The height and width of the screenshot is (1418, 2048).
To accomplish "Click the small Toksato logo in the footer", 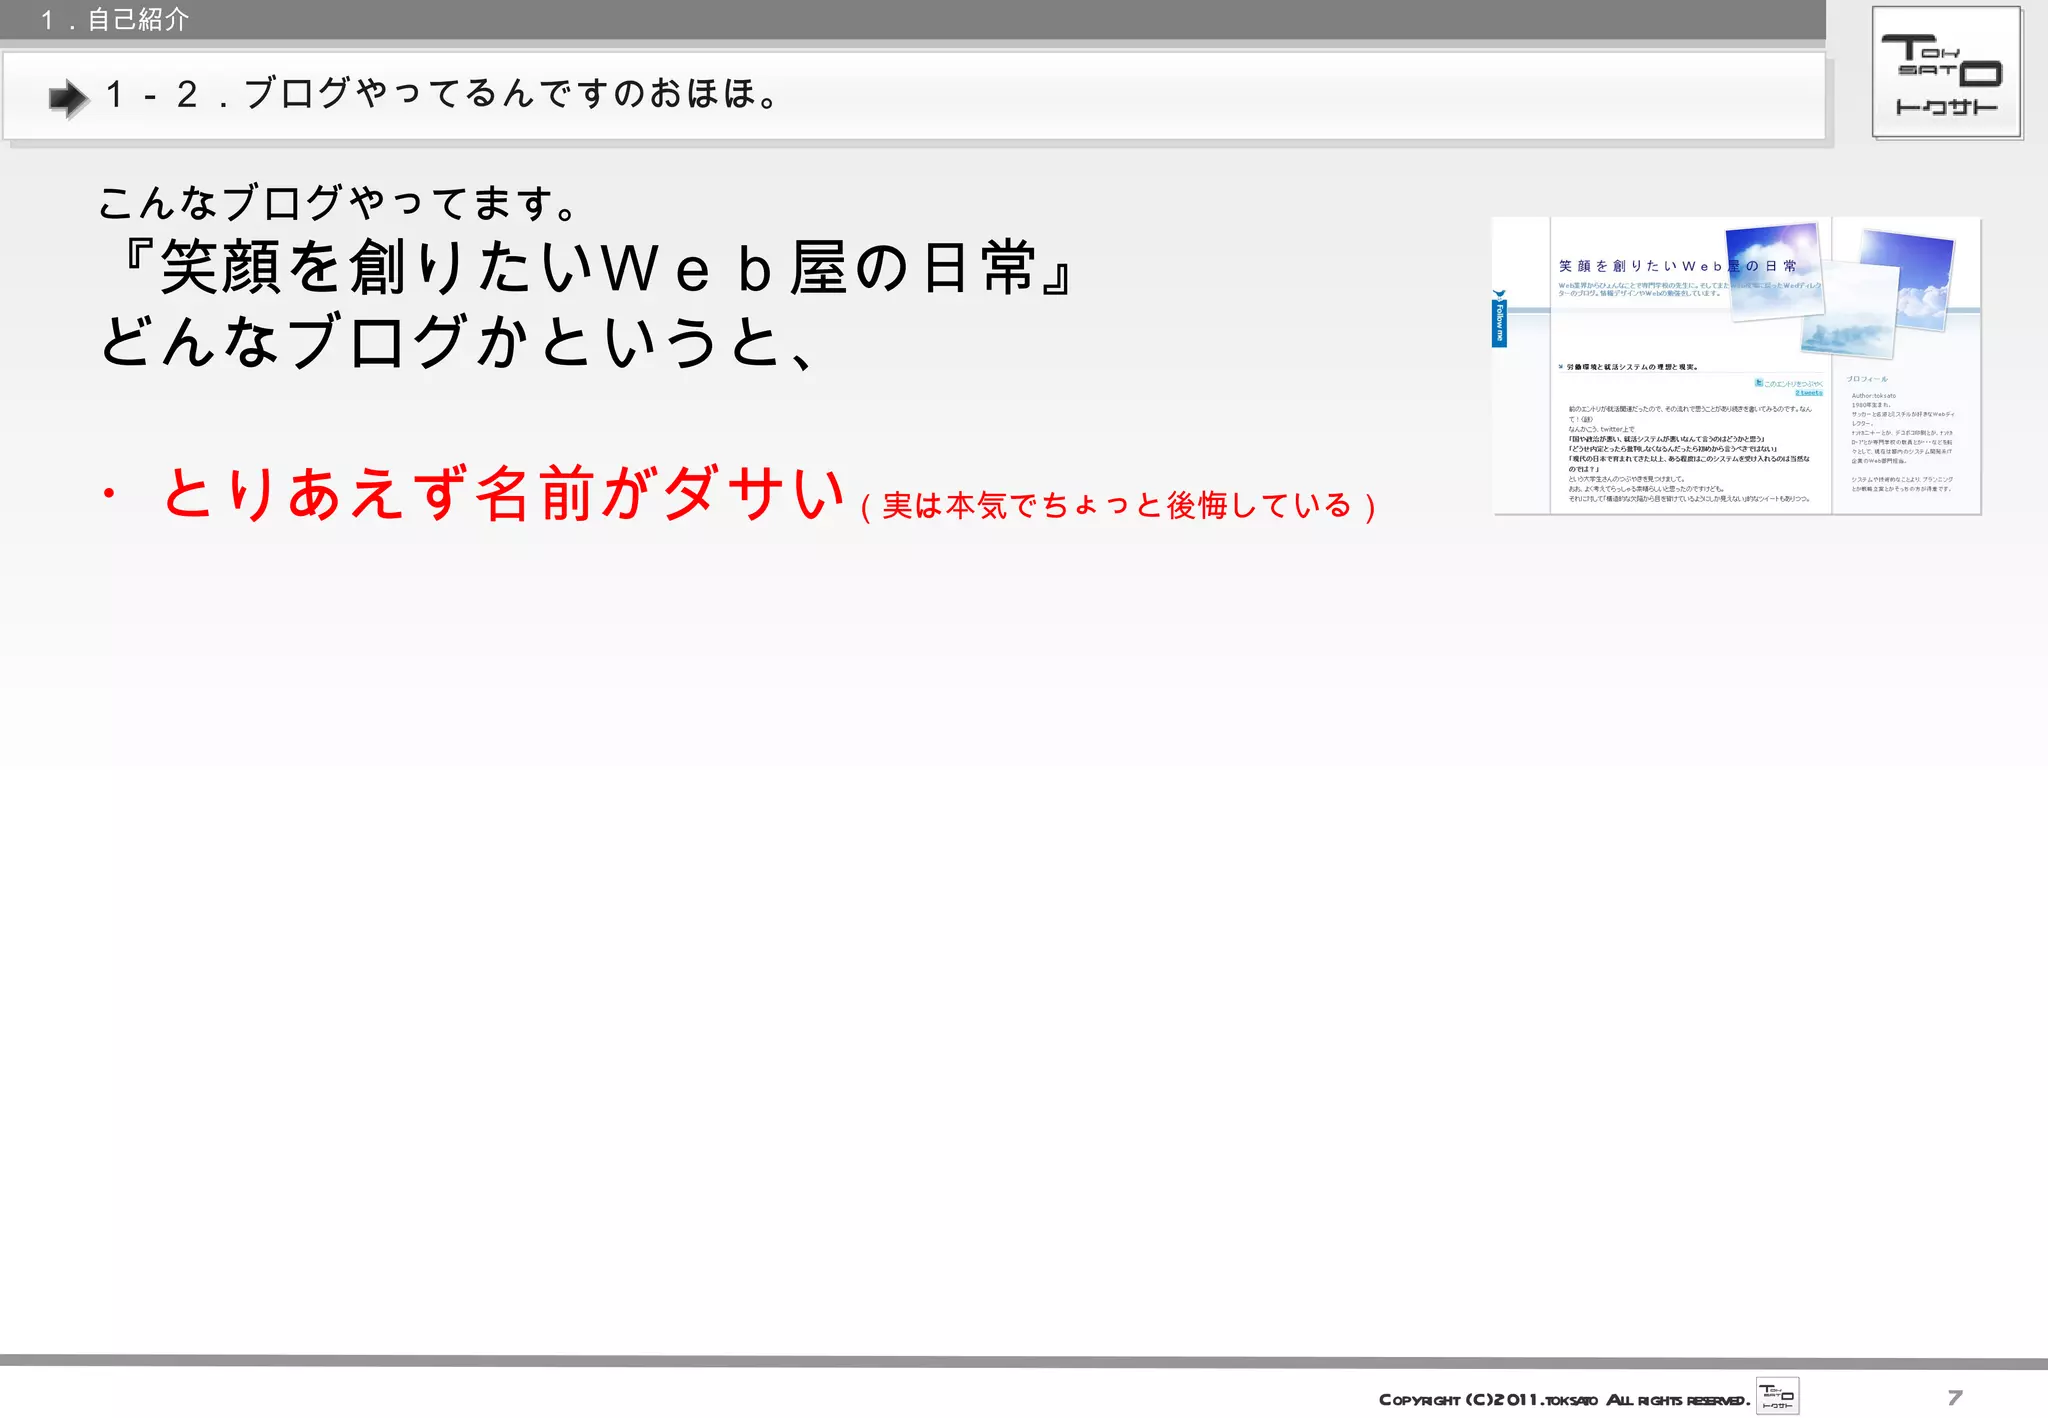I will point(1777,1397).
